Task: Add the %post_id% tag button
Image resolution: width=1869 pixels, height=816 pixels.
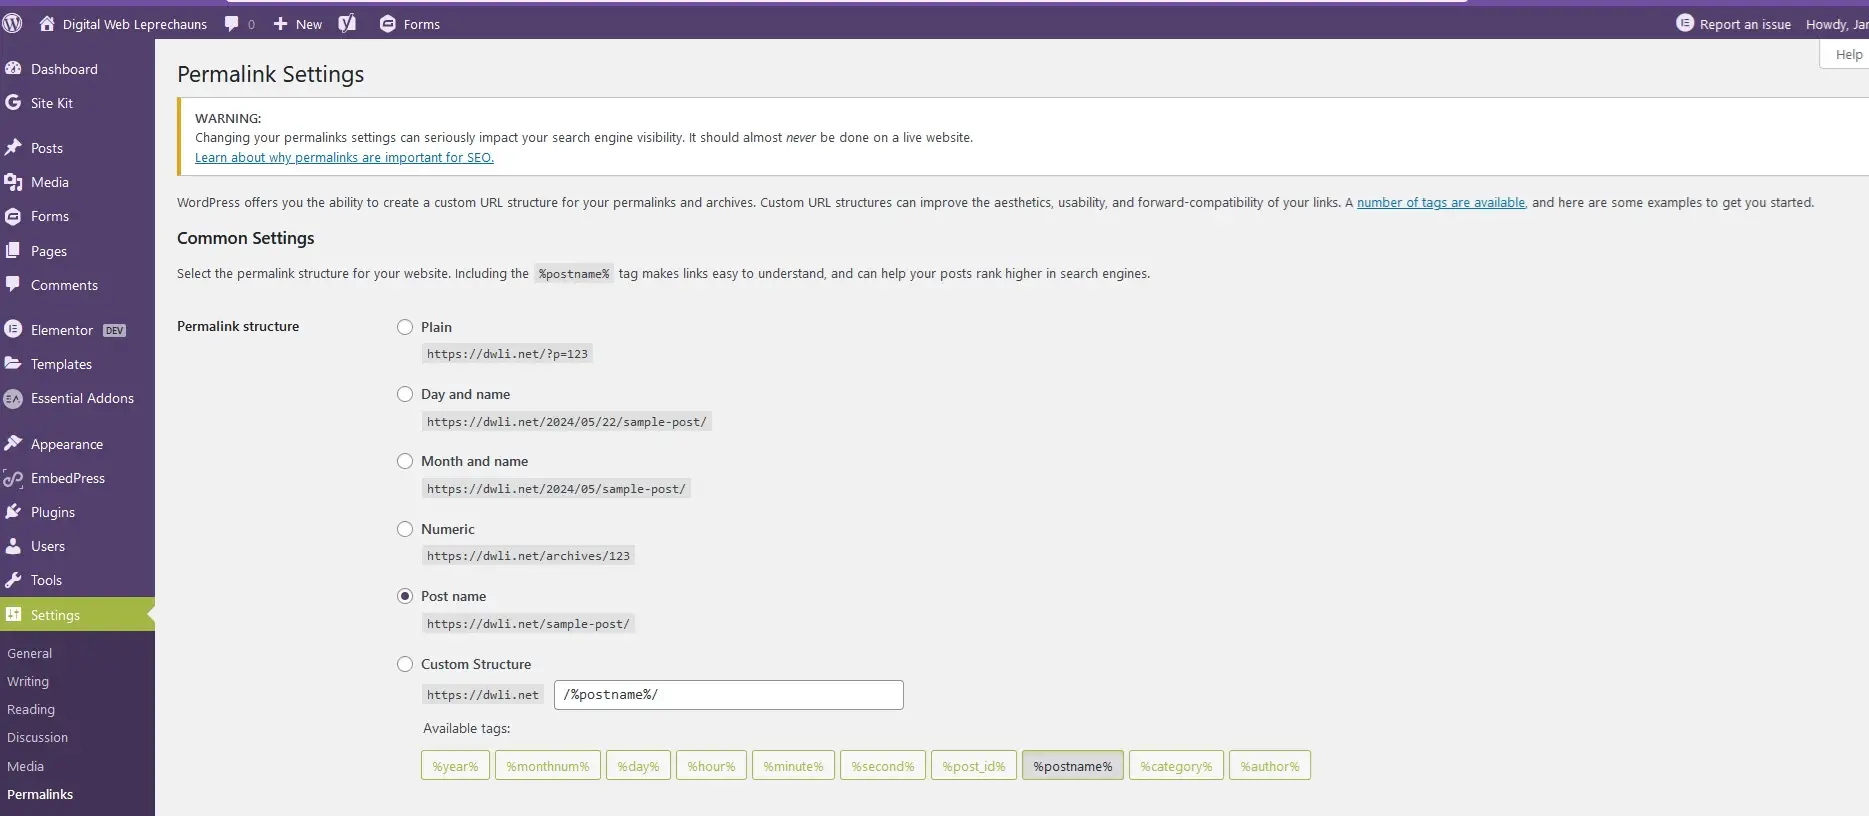Action: coord(974,766)
